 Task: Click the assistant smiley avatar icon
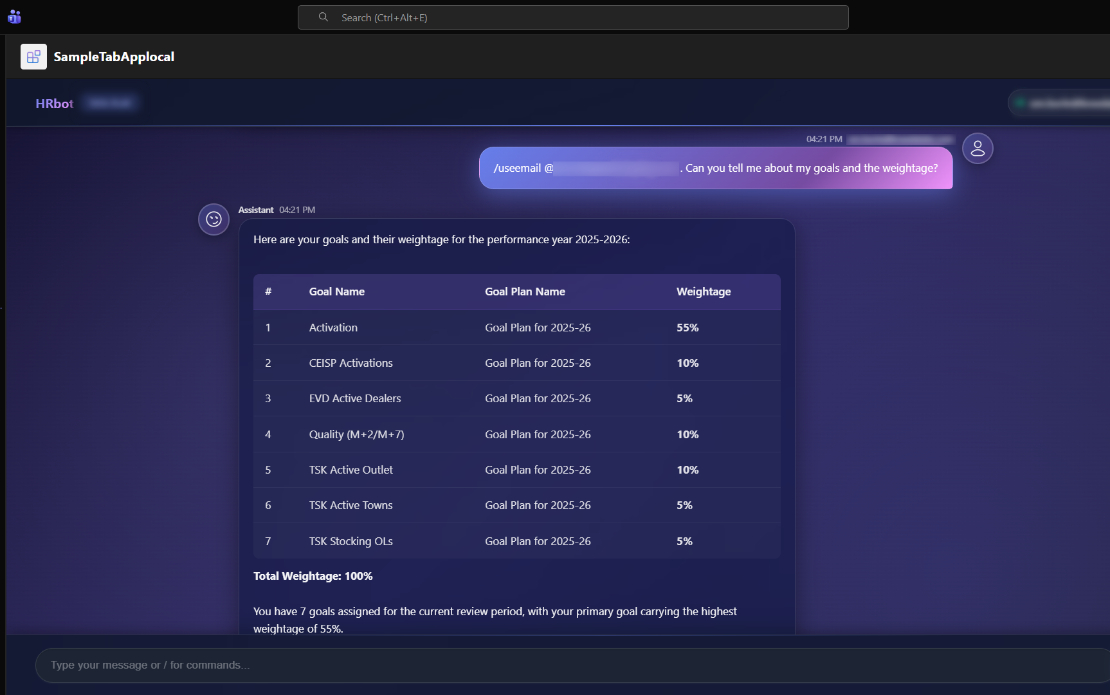(x=214, y=219)
